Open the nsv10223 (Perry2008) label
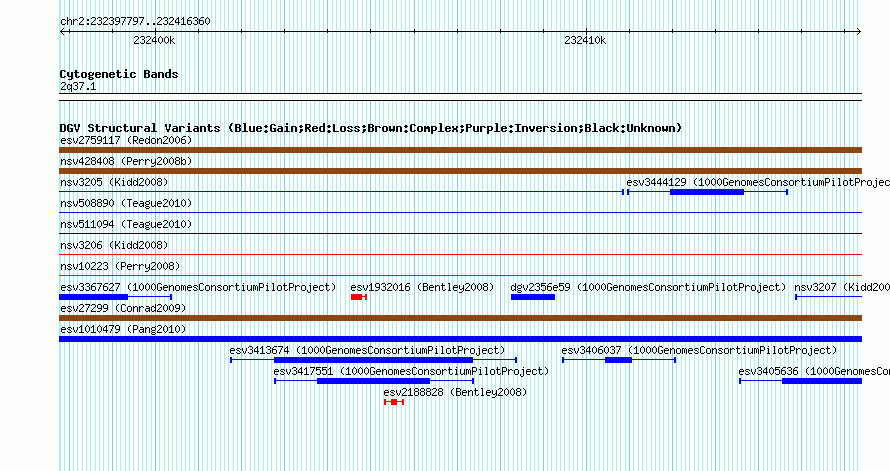The width and height of the screenshot is (890, 471). click(120, 266)
